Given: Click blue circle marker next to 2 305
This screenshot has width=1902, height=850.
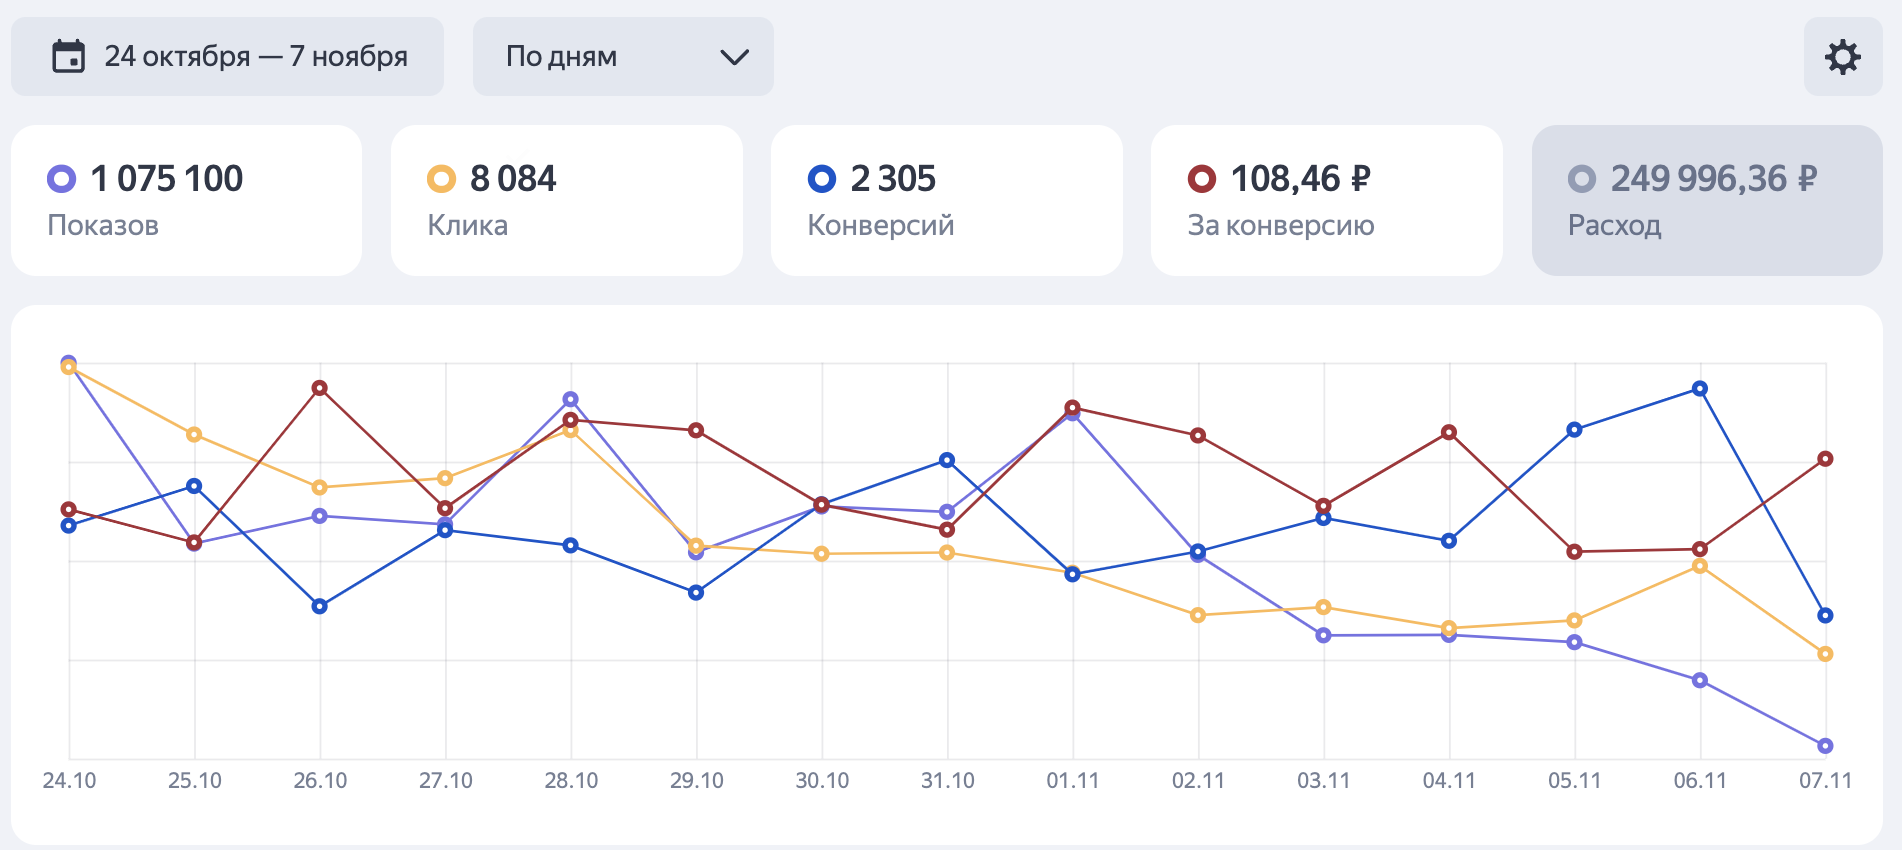Looking at the screenshot, I should pos(822,179).
